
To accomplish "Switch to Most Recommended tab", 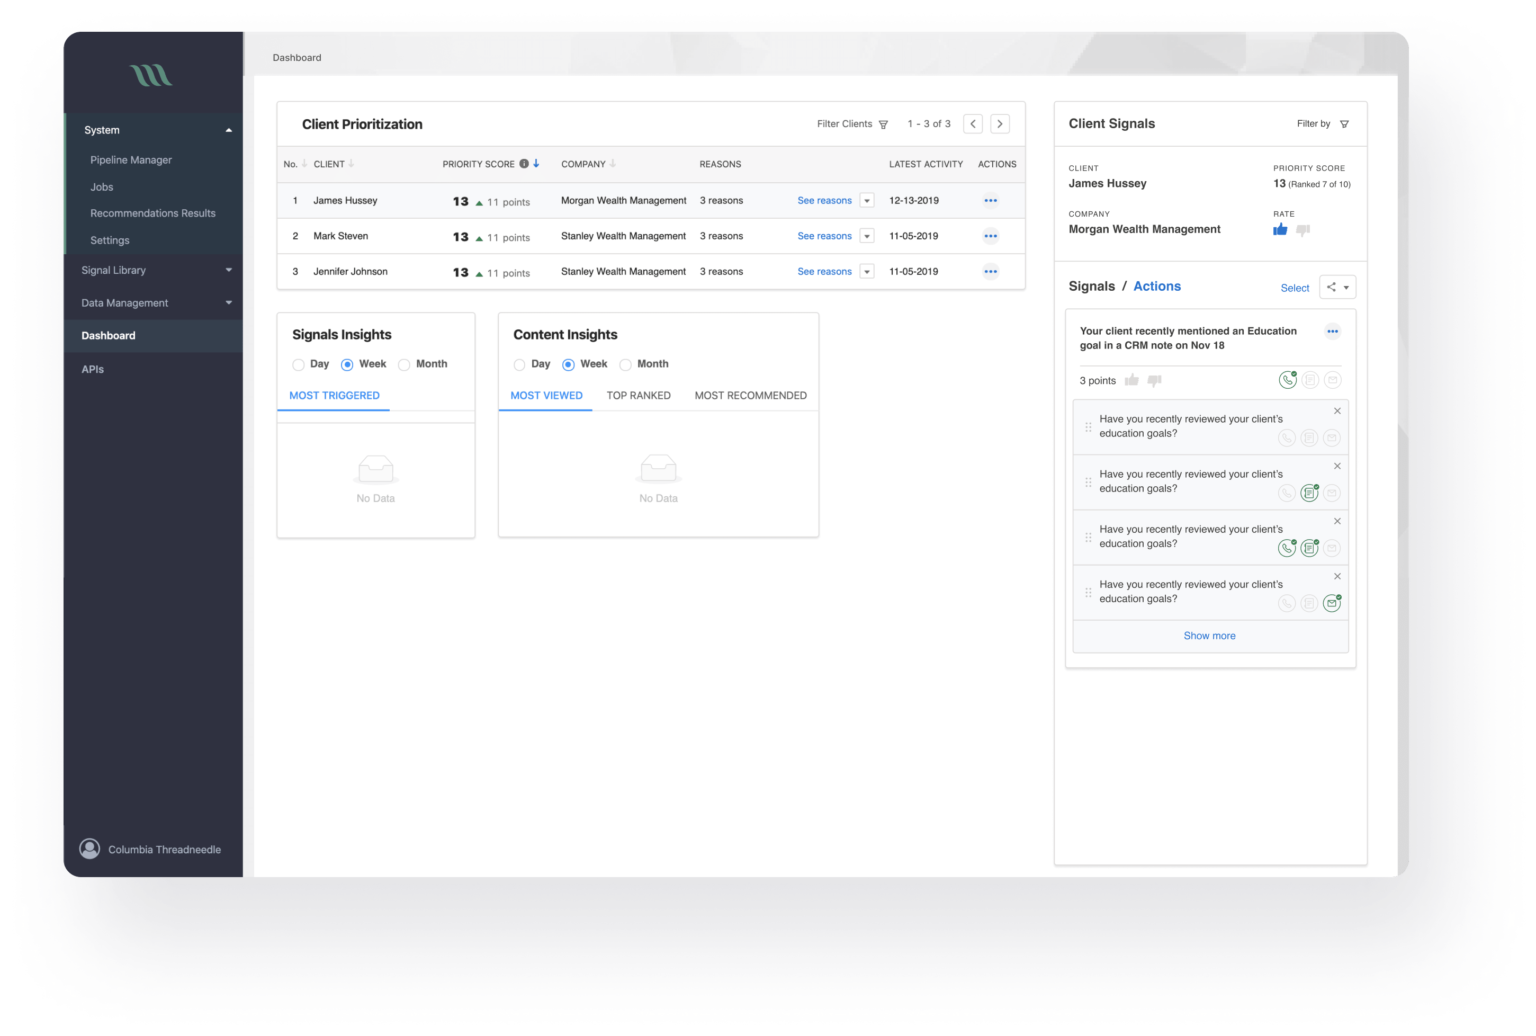I will (751, 396).
